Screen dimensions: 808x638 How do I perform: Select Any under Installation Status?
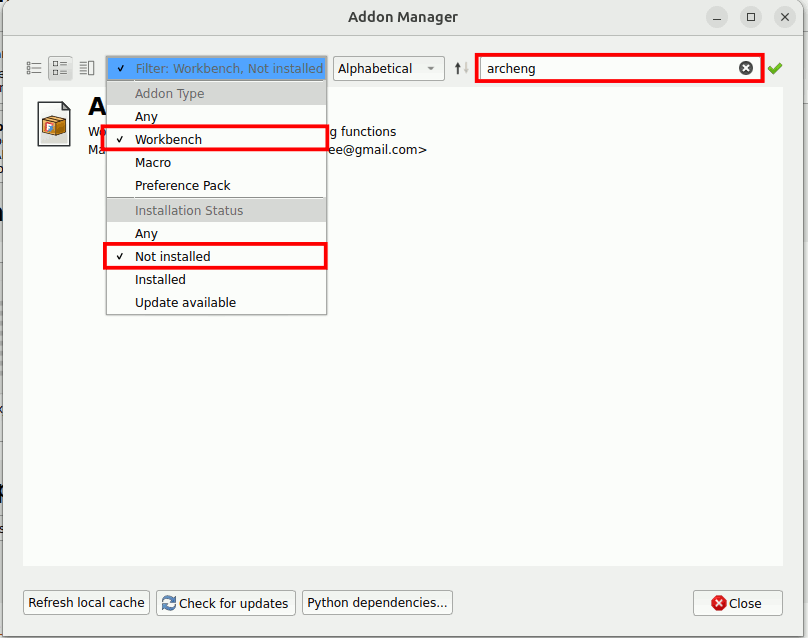tap(147, 233)
